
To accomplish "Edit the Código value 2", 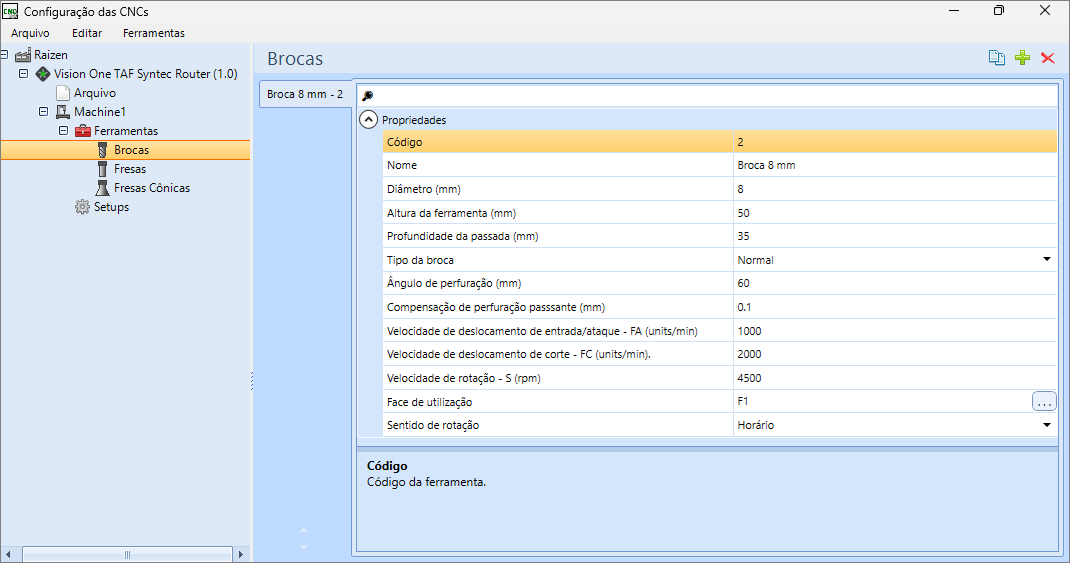I will point(895,142).
